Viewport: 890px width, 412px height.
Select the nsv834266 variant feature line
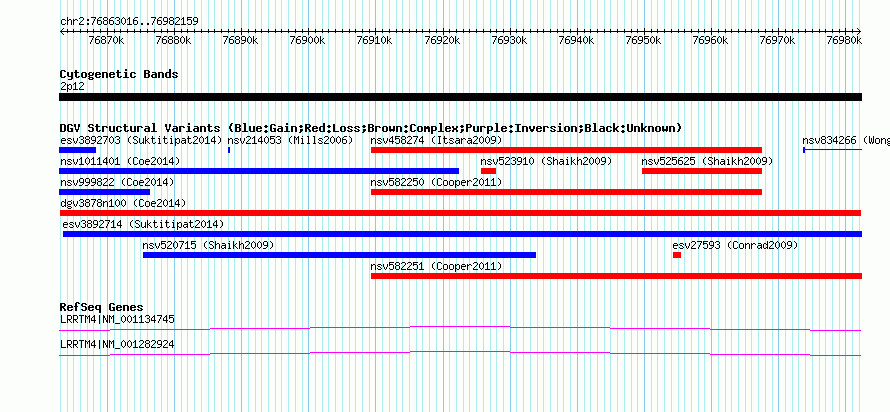[x=832, y=150]
